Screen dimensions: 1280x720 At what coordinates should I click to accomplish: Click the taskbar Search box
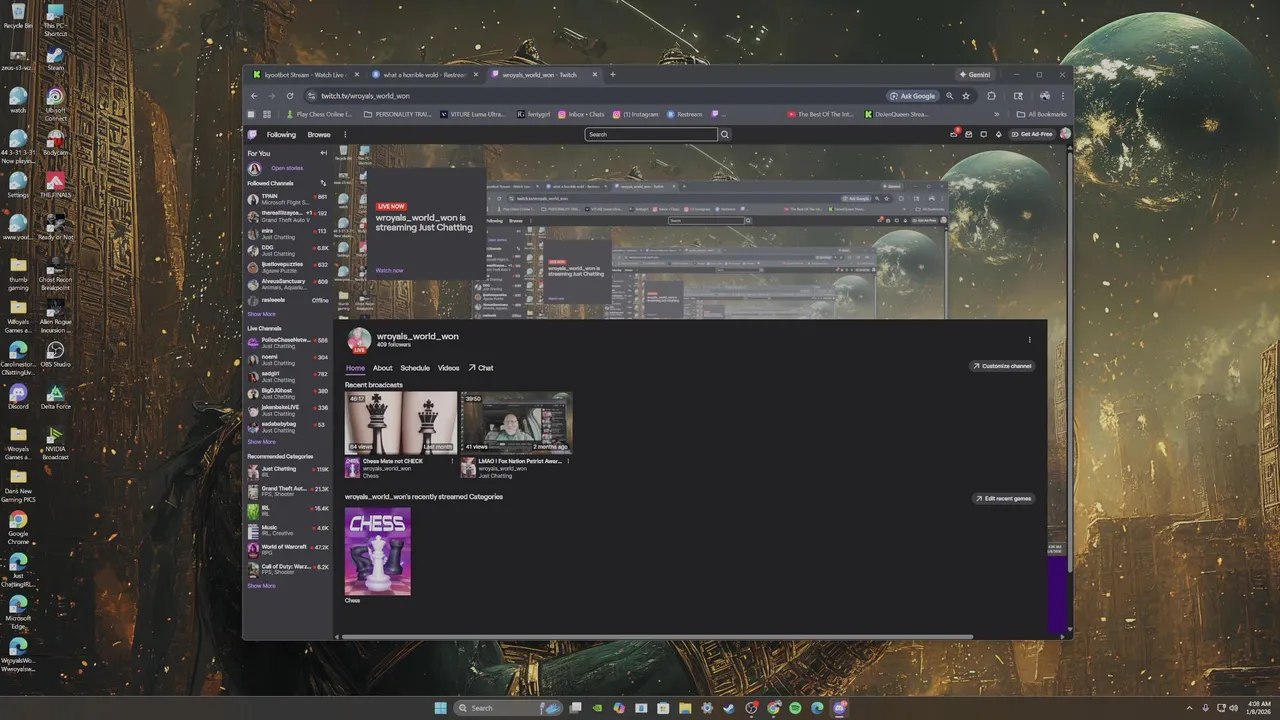[x=508, y=708]
